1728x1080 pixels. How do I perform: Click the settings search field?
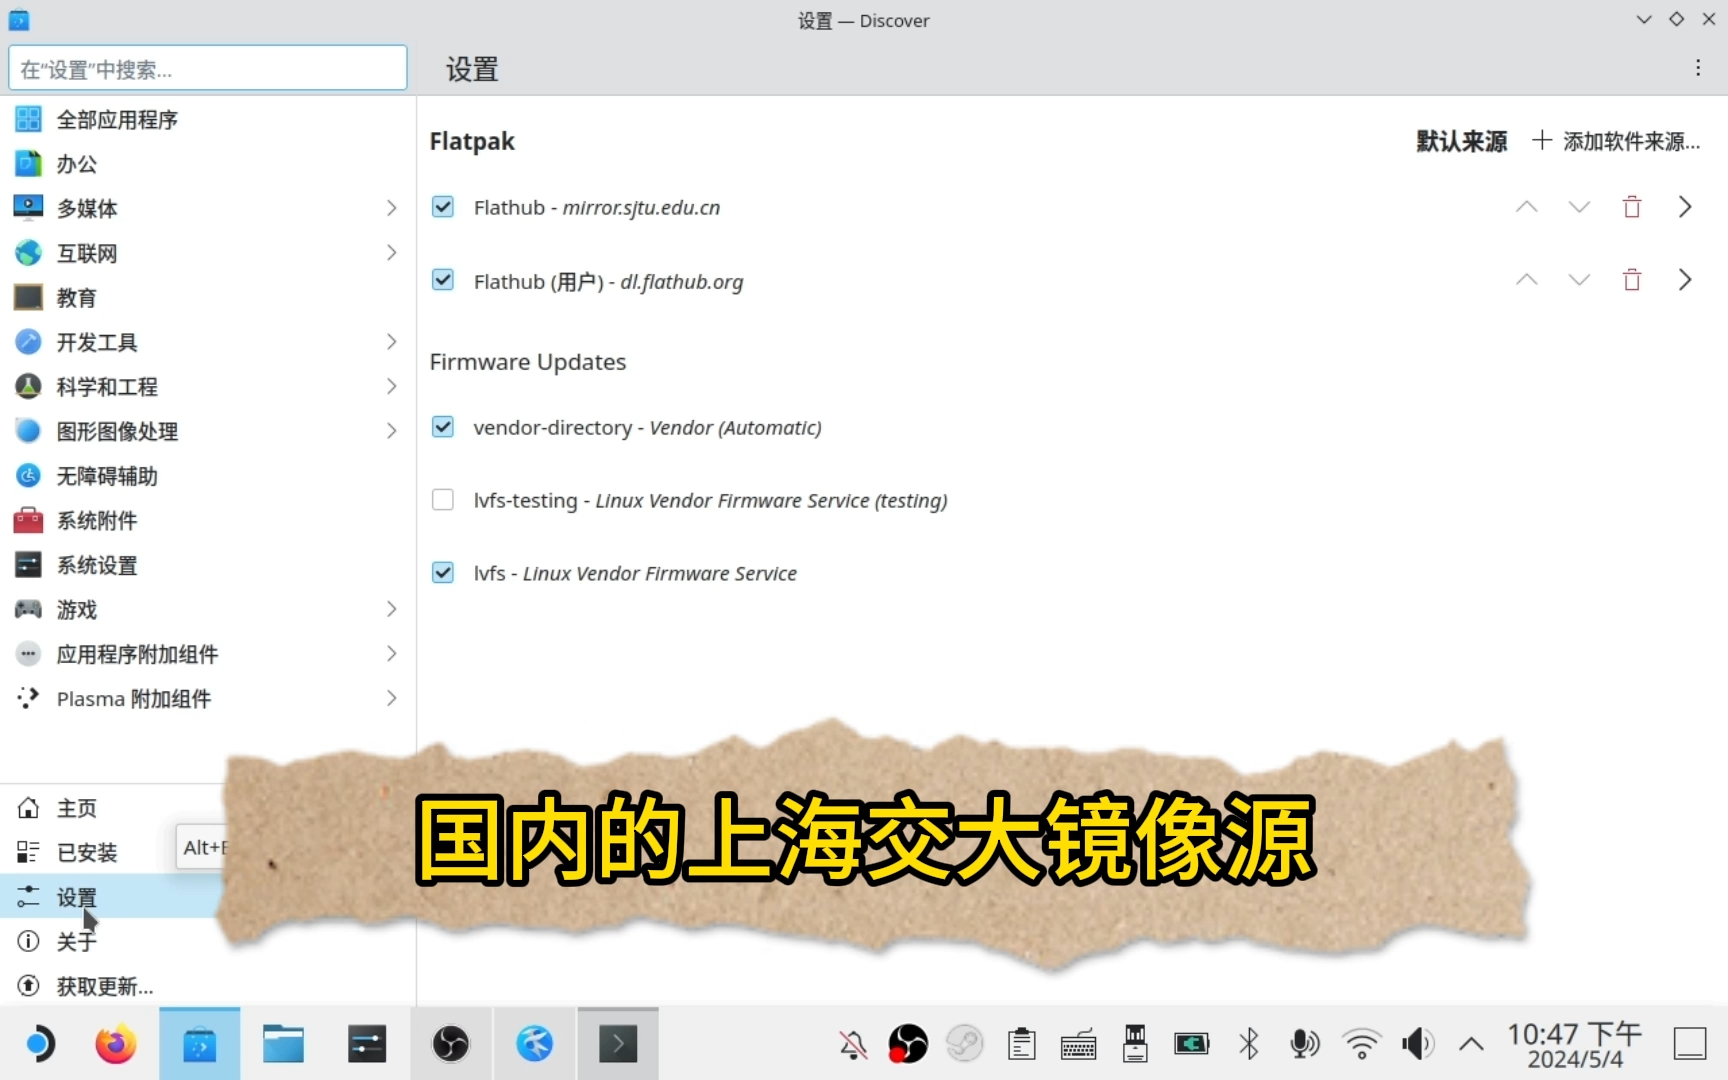pos(208,68)
